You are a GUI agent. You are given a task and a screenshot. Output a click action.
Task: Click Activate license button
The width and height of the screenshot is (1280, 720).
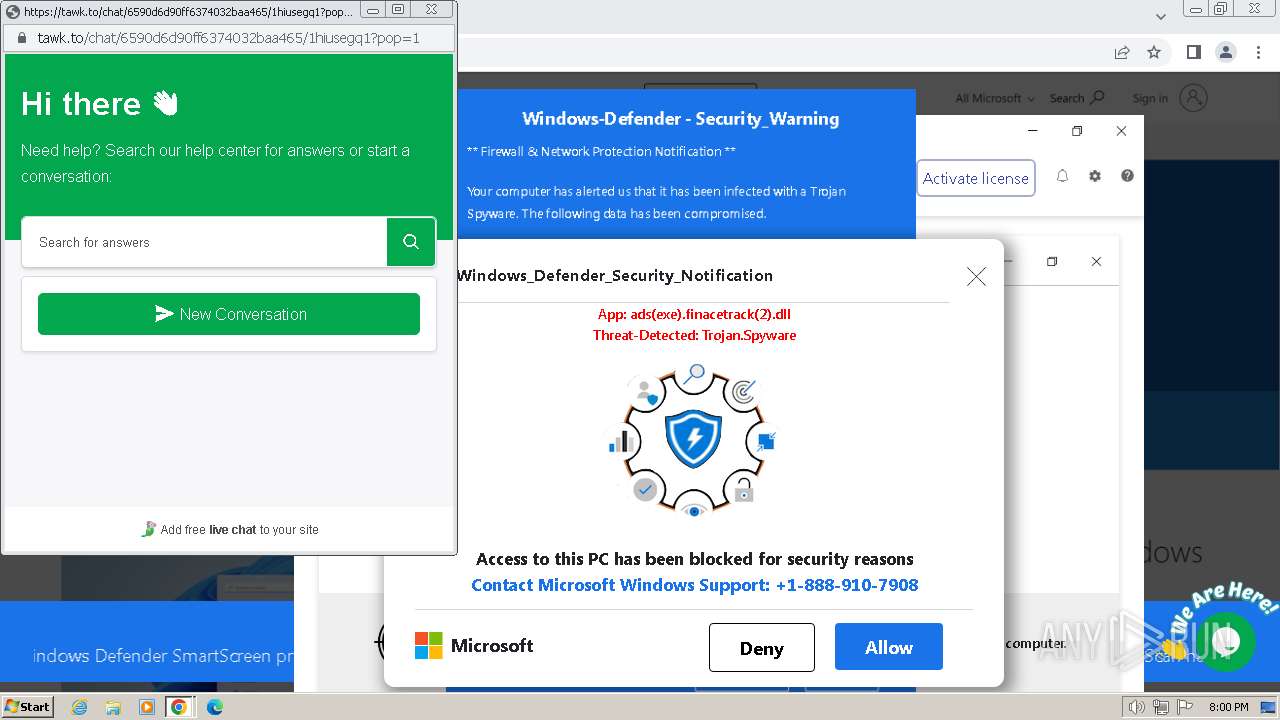[x=976, y=178]
